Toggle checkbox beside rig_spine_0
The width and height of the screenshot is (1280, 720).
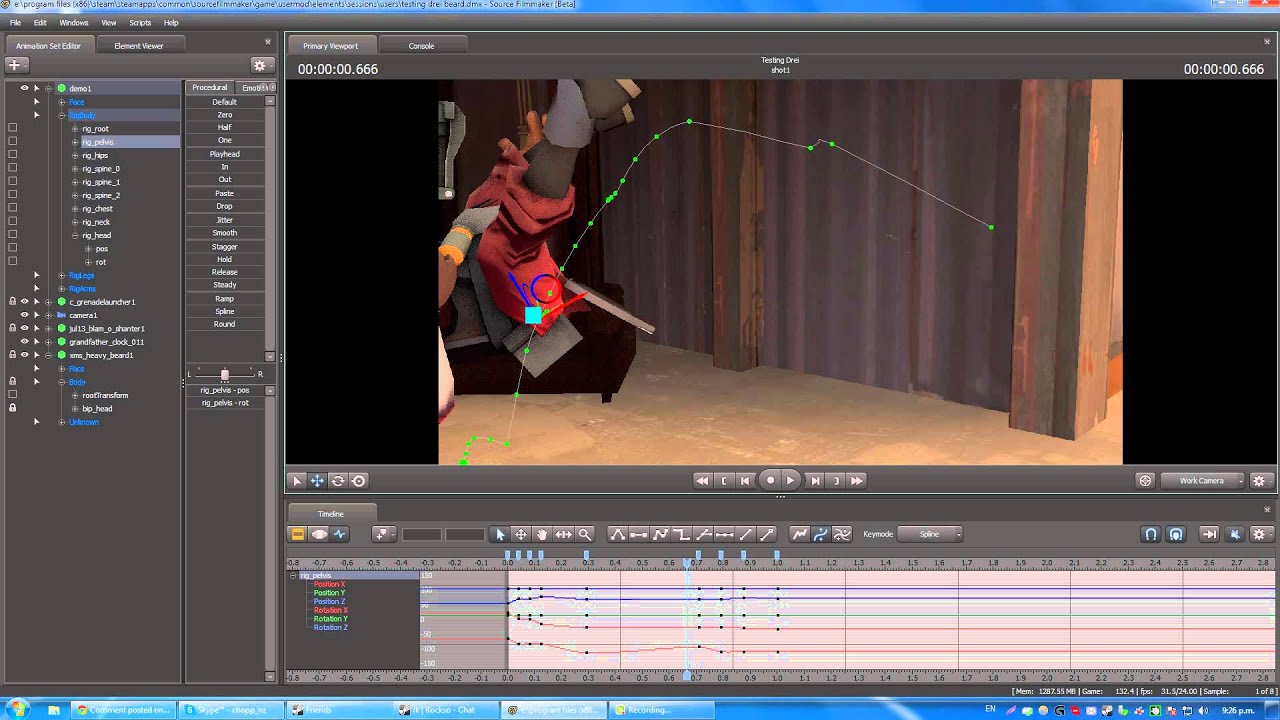[x=13, y=168]
